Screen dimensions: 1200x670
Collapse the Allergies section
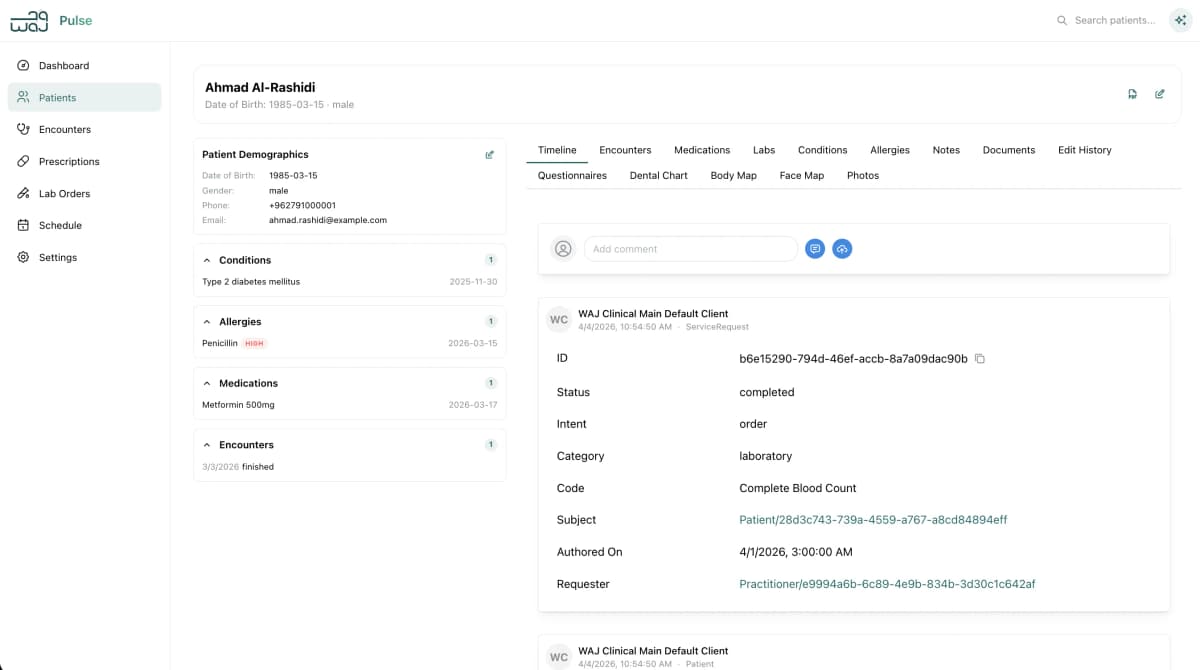click(x=209, y=321)
